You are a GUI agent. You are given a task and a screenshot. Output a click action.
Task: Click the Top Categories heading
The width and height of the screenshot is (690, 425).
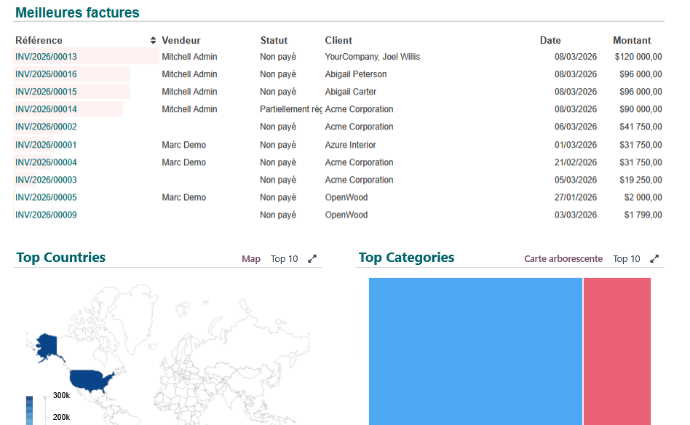(x=406, y=258)
